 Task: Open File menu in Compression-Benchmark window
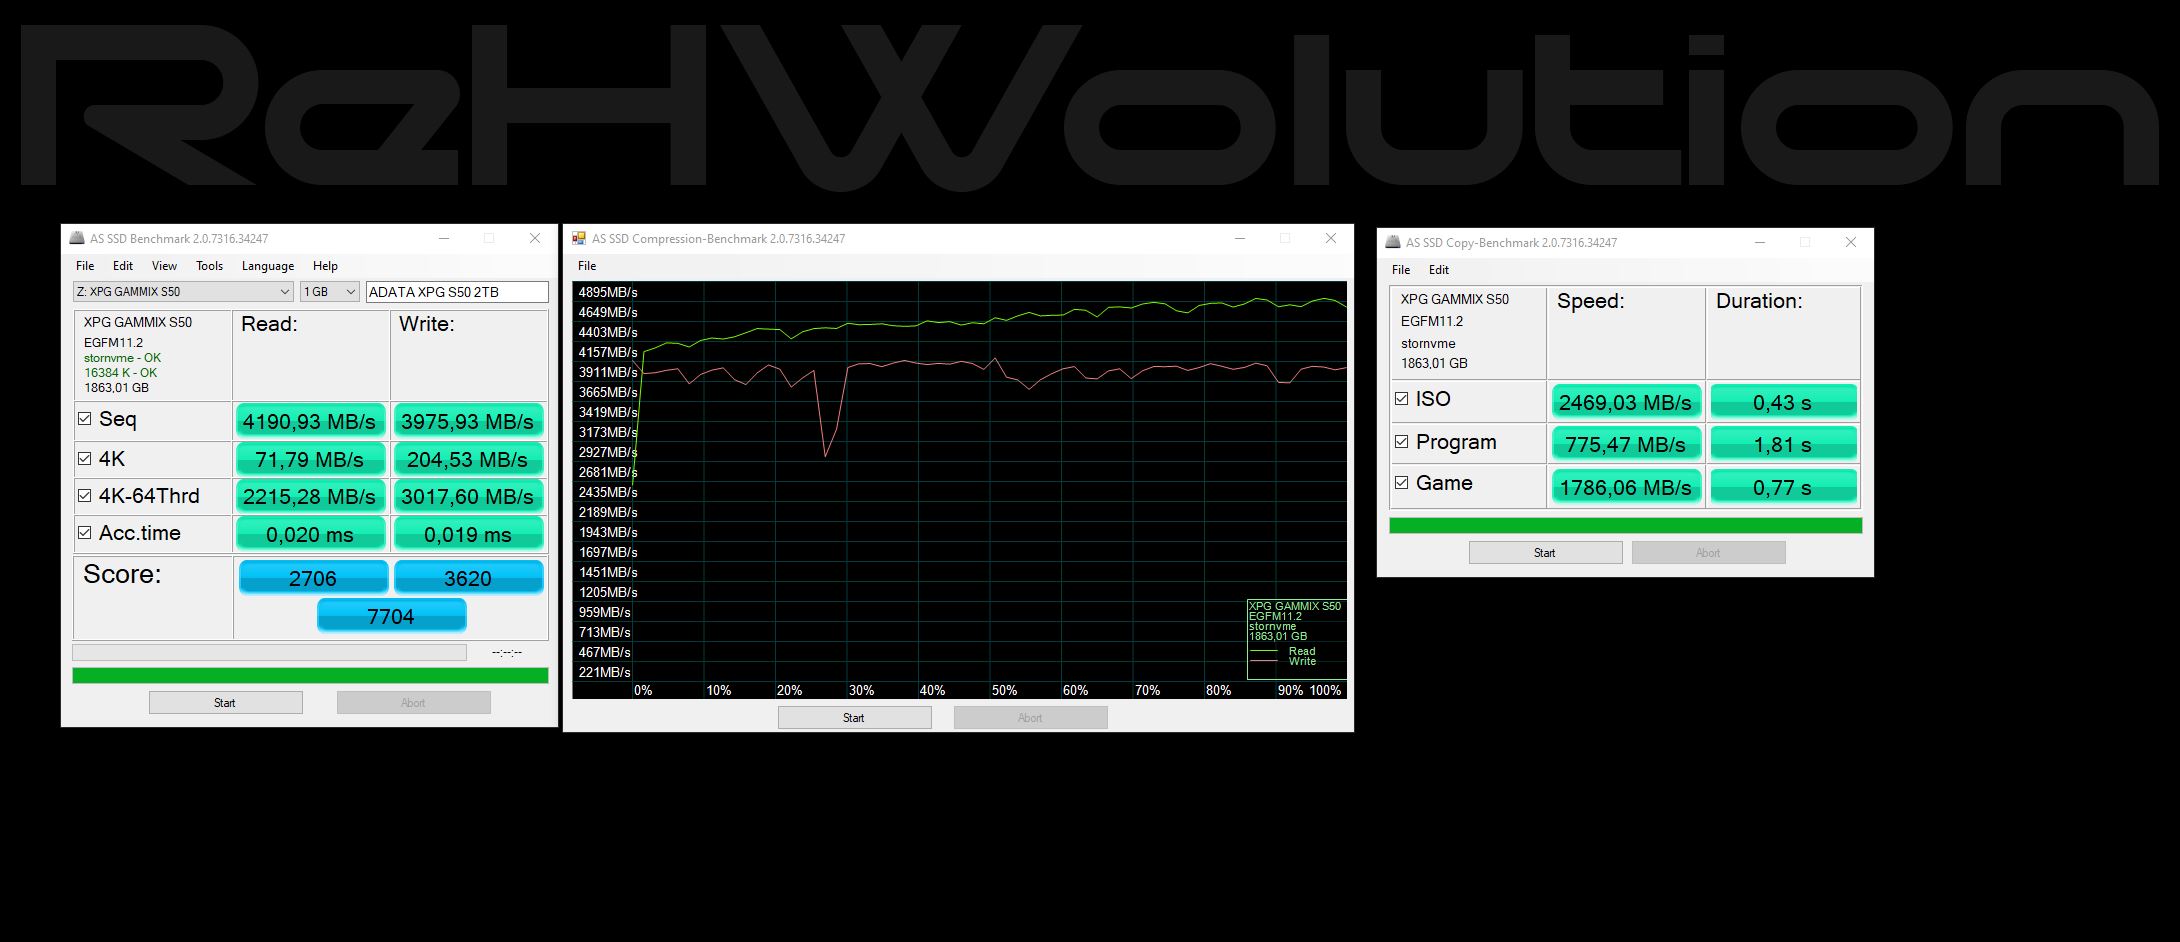point(587,266)
